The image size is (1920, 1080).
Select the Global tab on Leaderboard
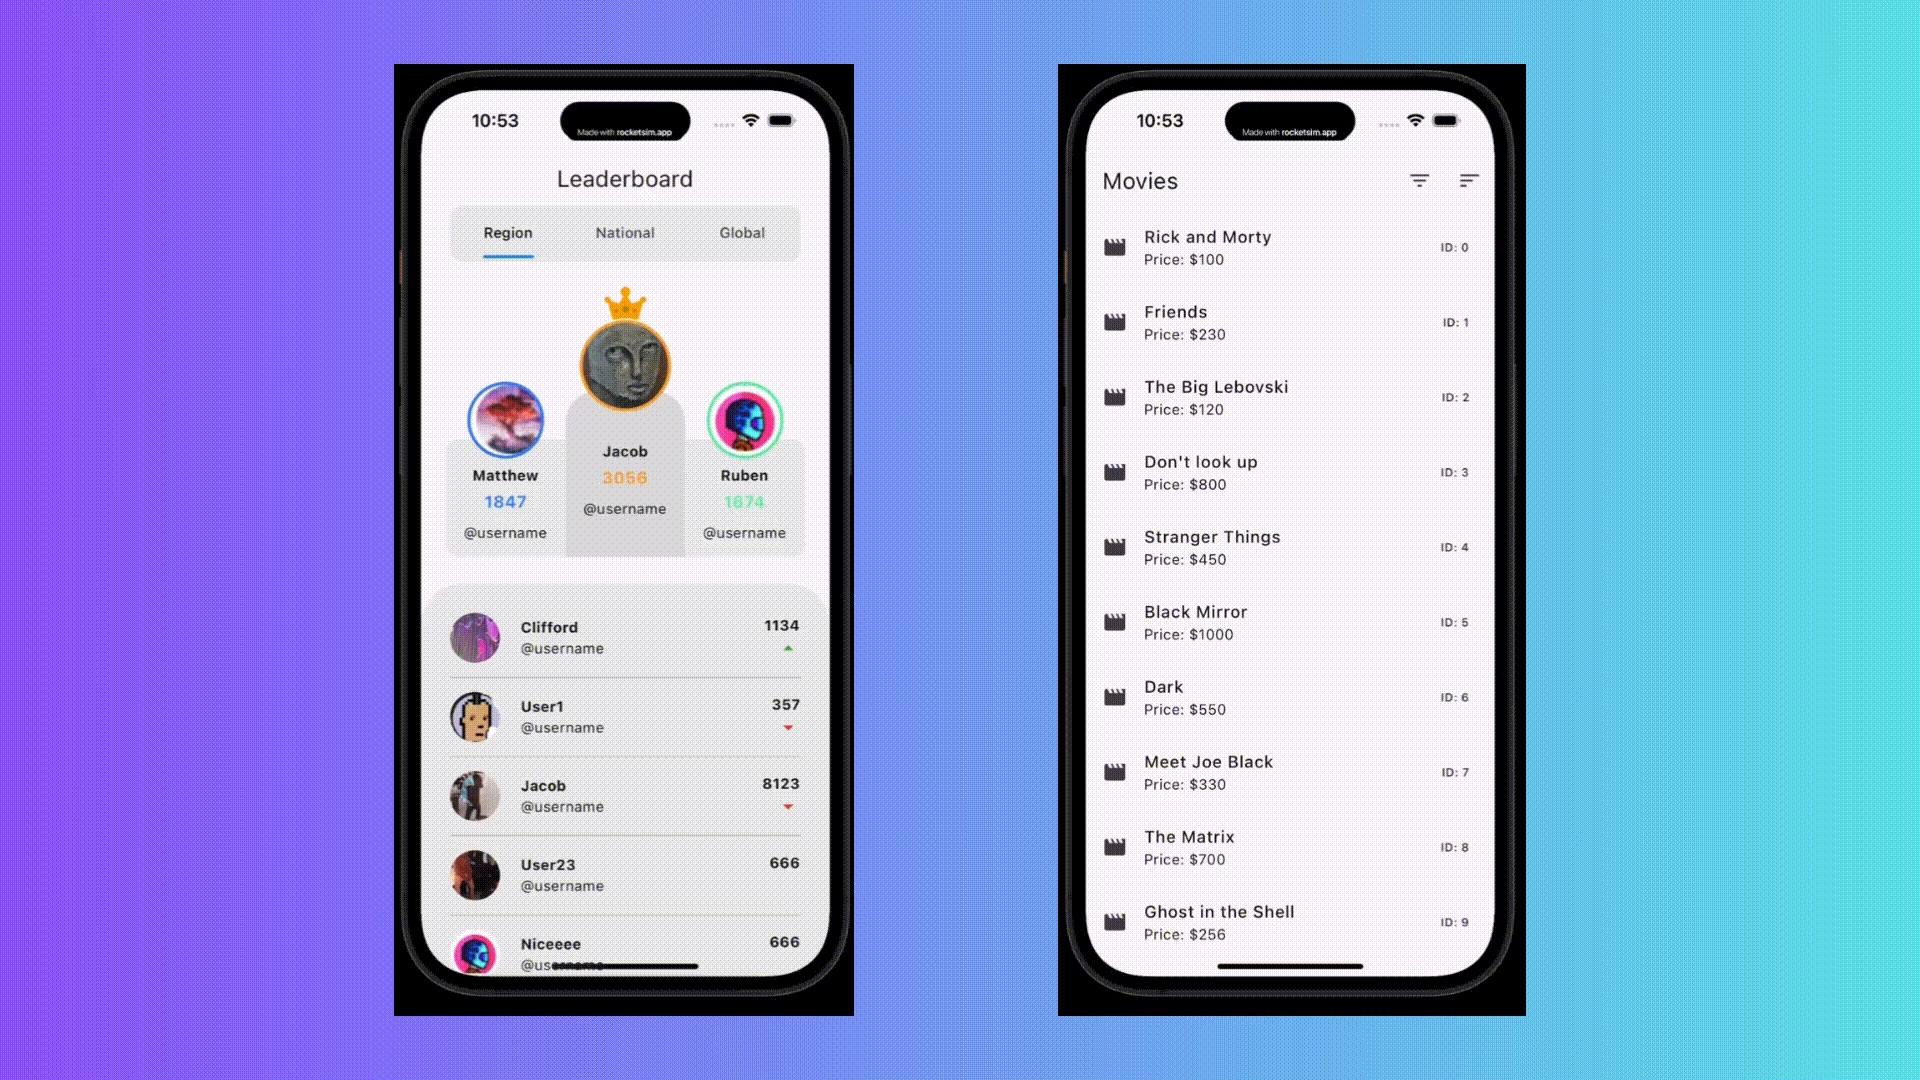[x=740, y=232]
